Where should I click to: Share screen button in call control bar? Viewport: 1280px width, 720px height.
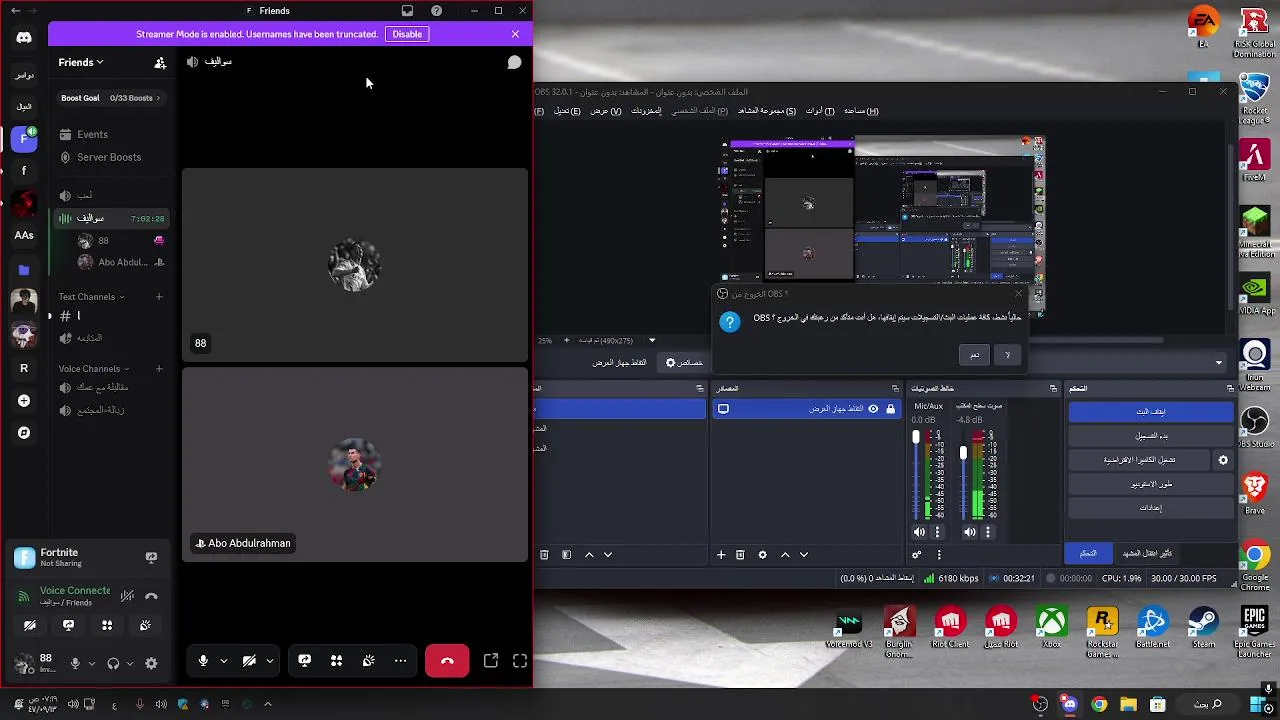click(305, 661)
